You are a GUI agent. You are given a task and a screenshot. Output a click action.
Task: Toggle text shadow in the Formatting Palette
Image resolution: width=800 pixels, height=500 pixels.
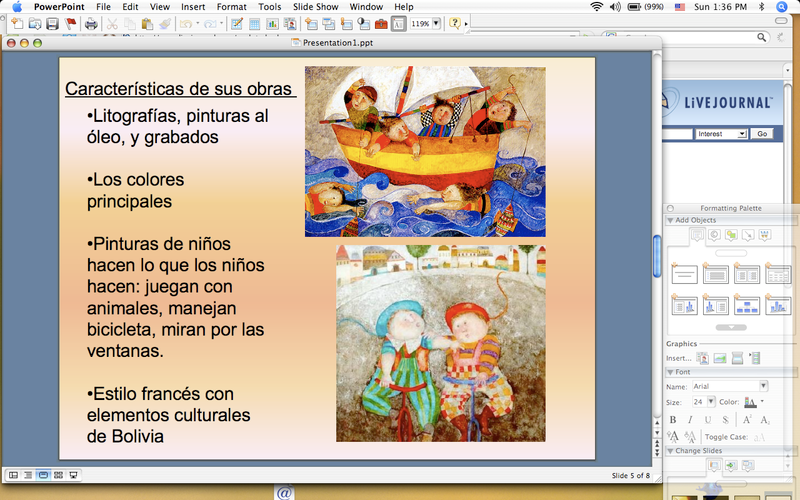coord(725,419)
